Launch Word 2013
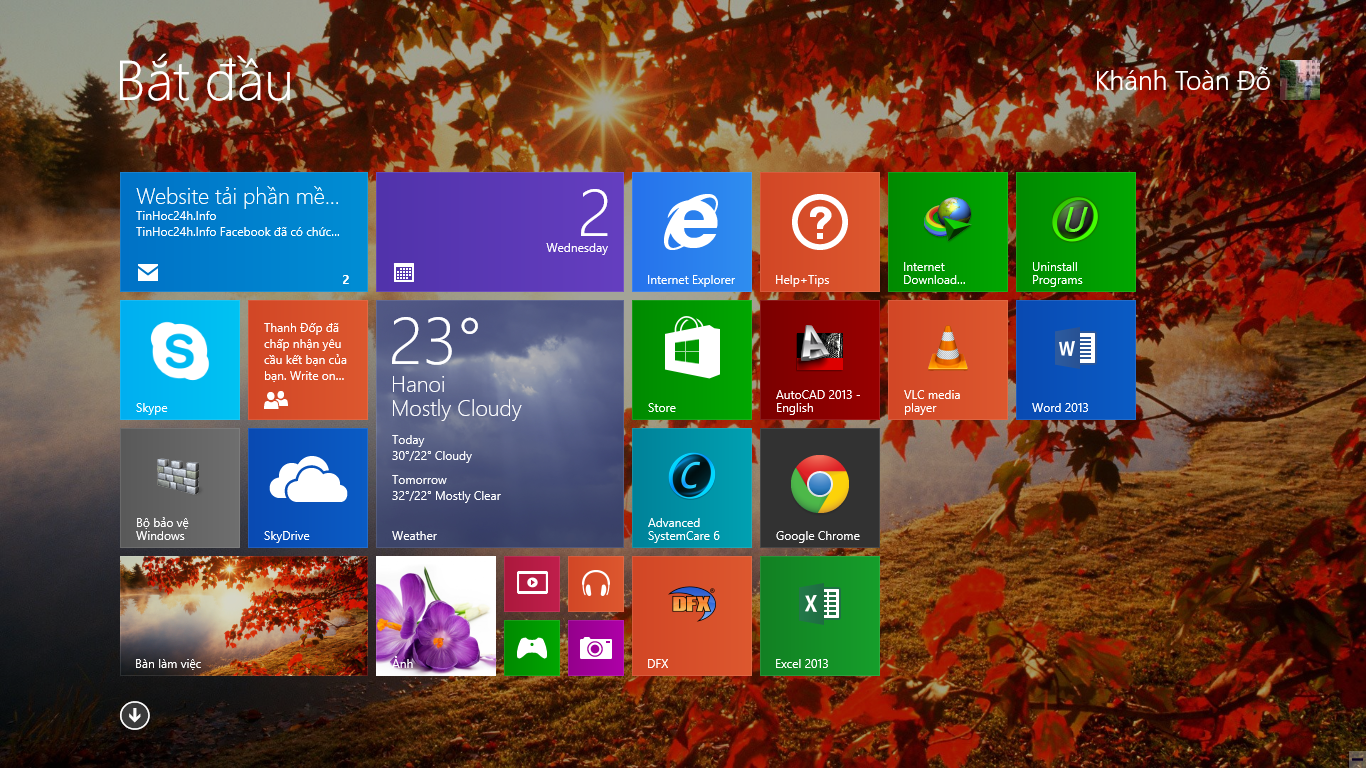 (x=1075, y=359)
